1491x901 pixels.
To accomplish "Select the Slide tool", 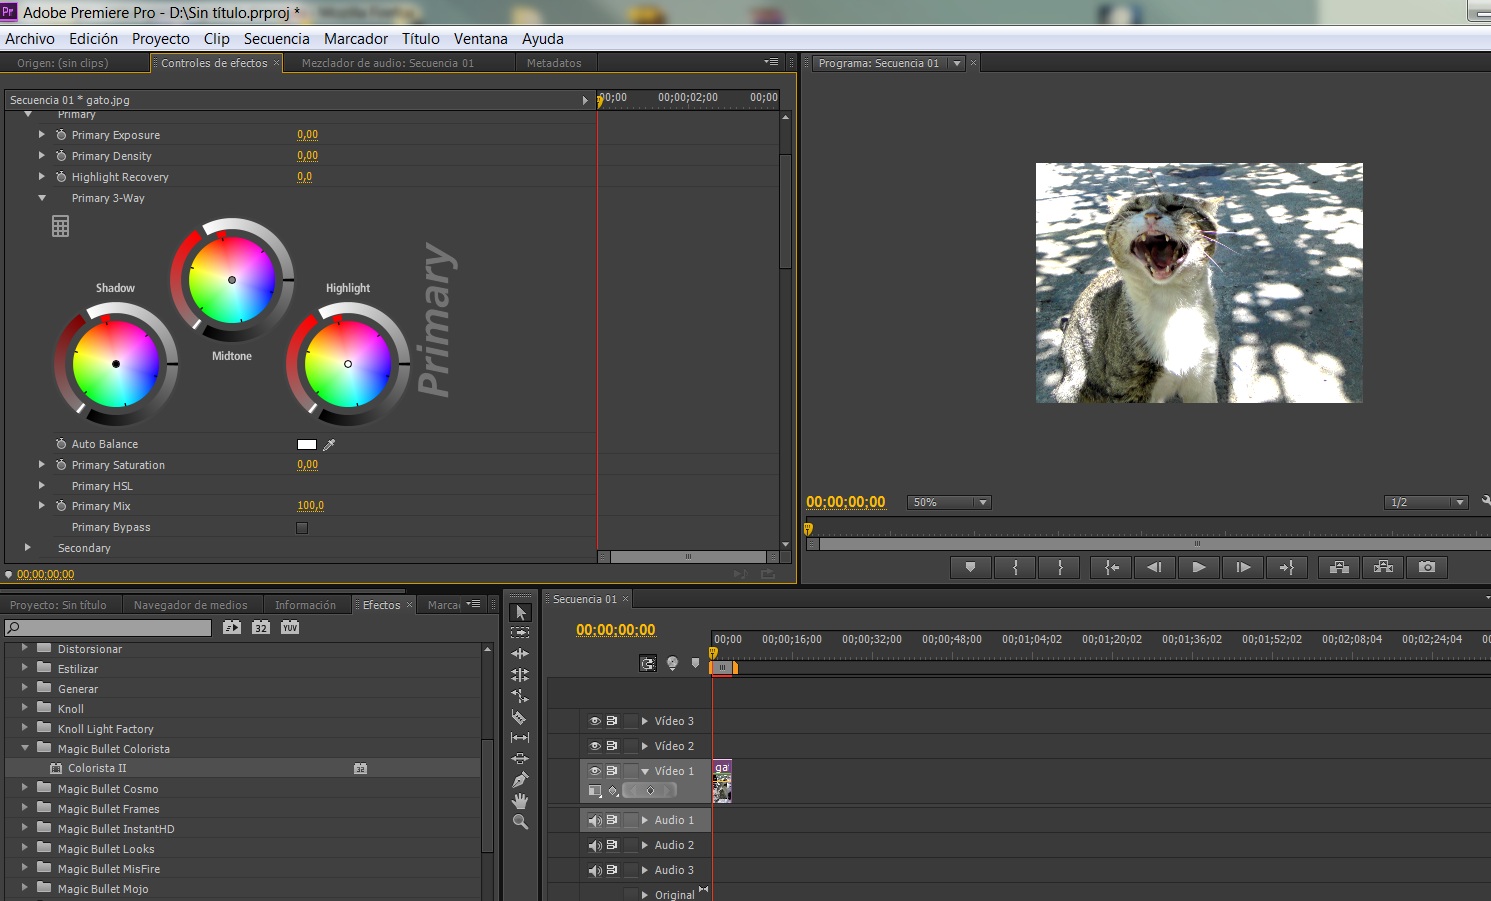I will (x=520, y=759).
